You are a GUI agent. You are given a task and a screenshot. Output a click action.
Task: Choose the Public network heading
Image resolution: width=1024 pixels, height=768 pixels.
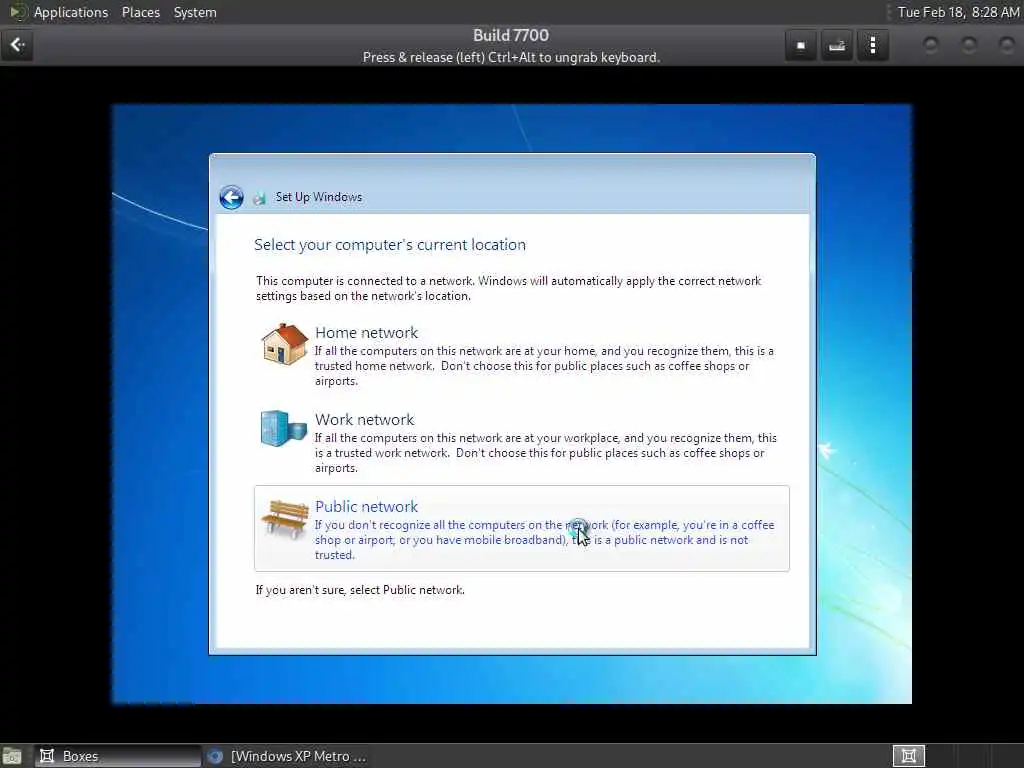tap(366, 506)
